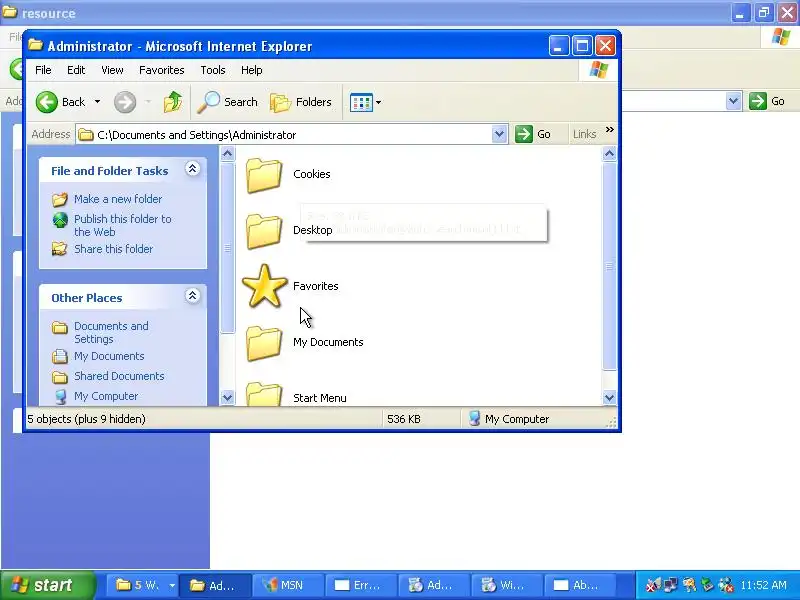Open the Search pane
Image resolution: width=800 pixels, height=600 pixels.
coord(228,102)
